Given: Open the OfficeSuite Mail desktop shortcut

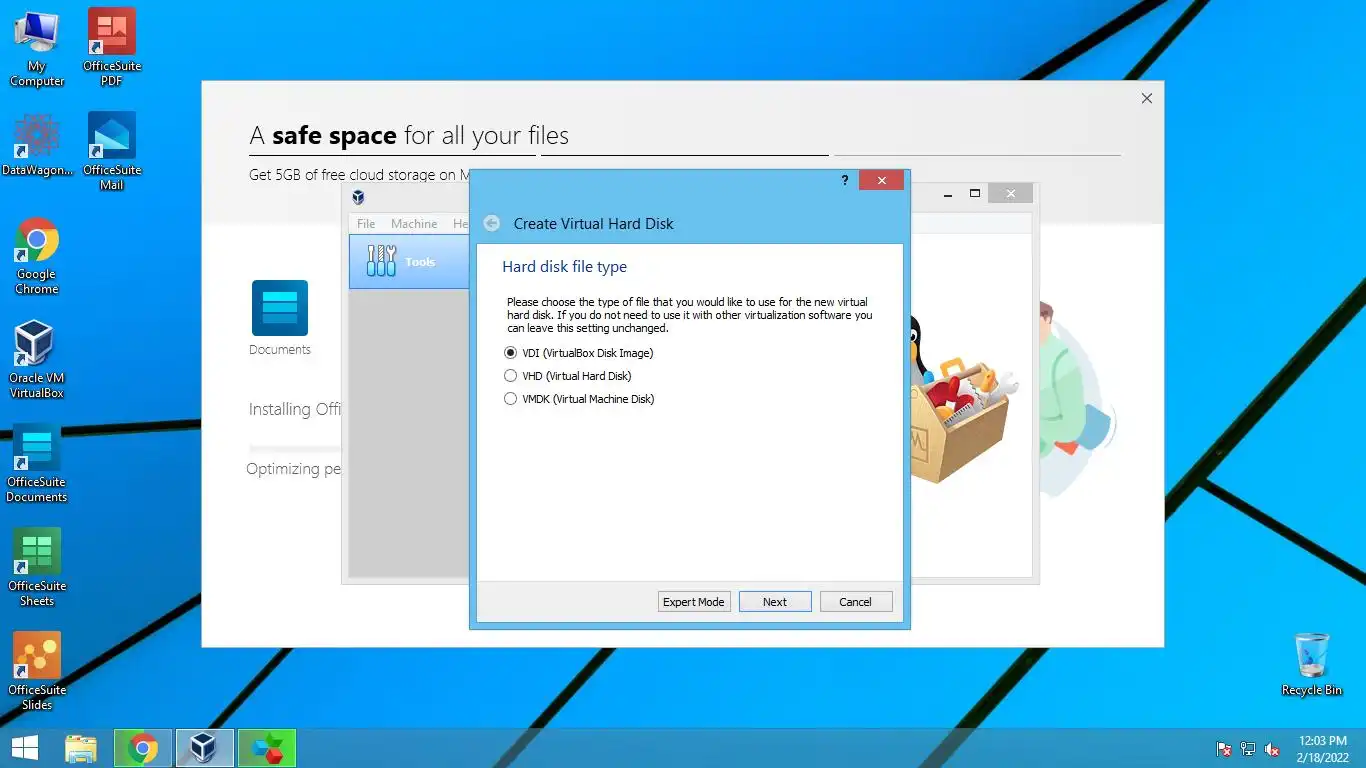Looking at the screenshot, I should (x=112, y=151).
